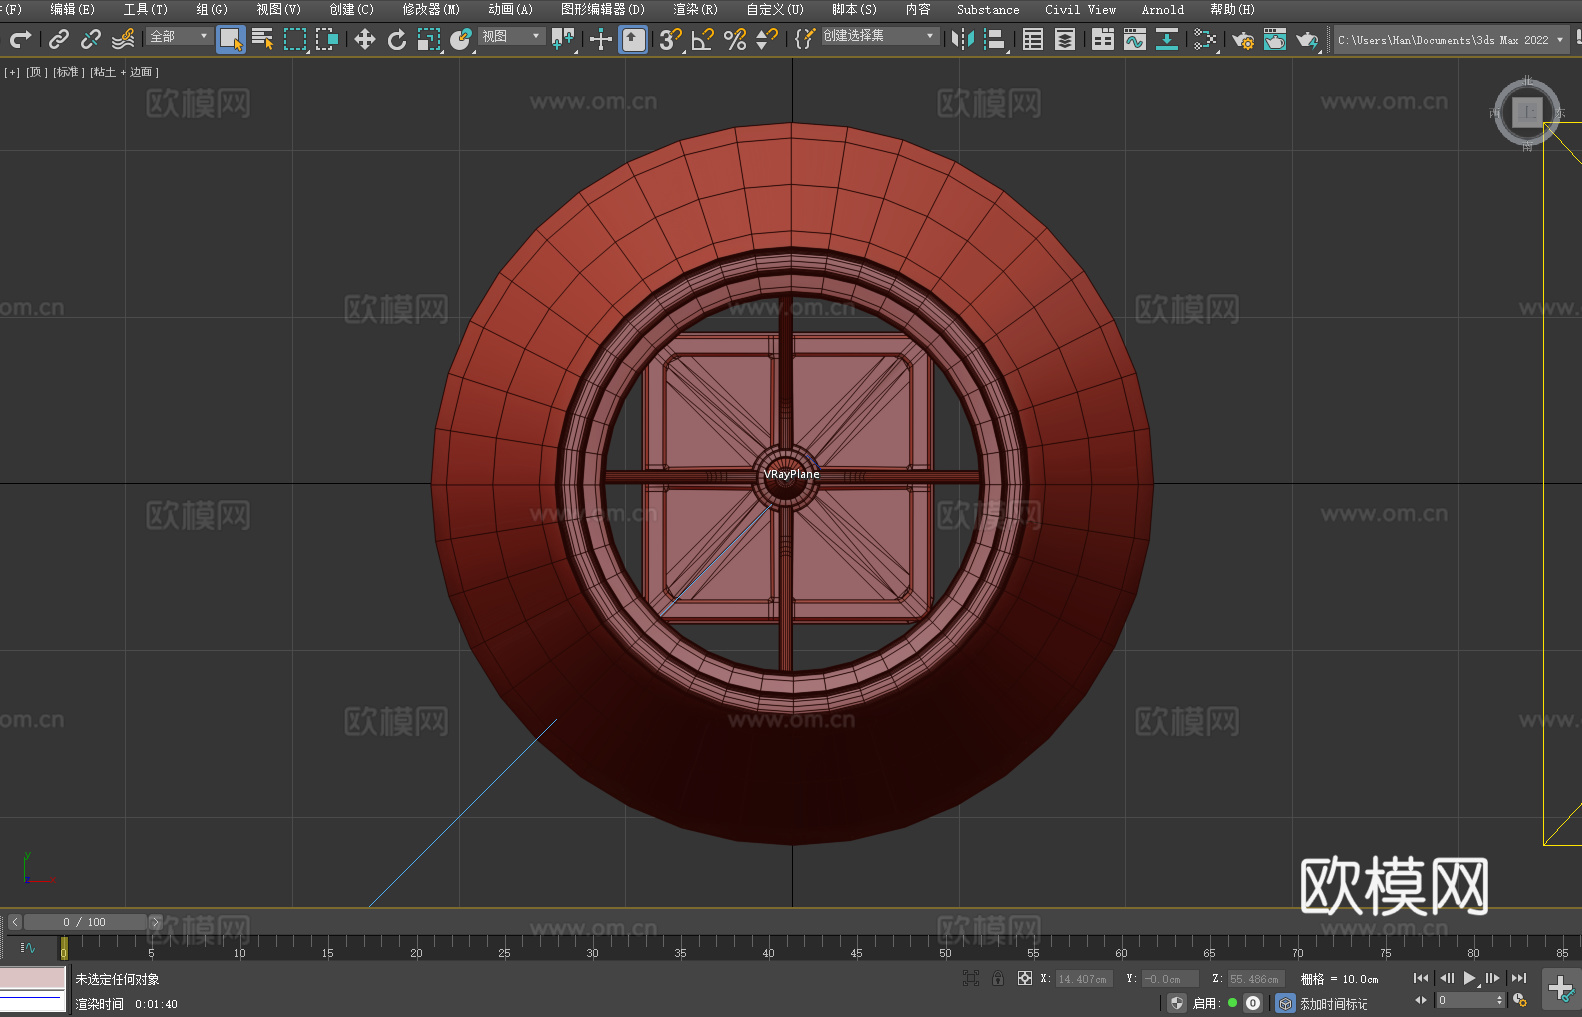This screenshot has width=1582, height=1017.
Task: Toggle Angle Snap on toolbar
Action: (x=703, y=39)
